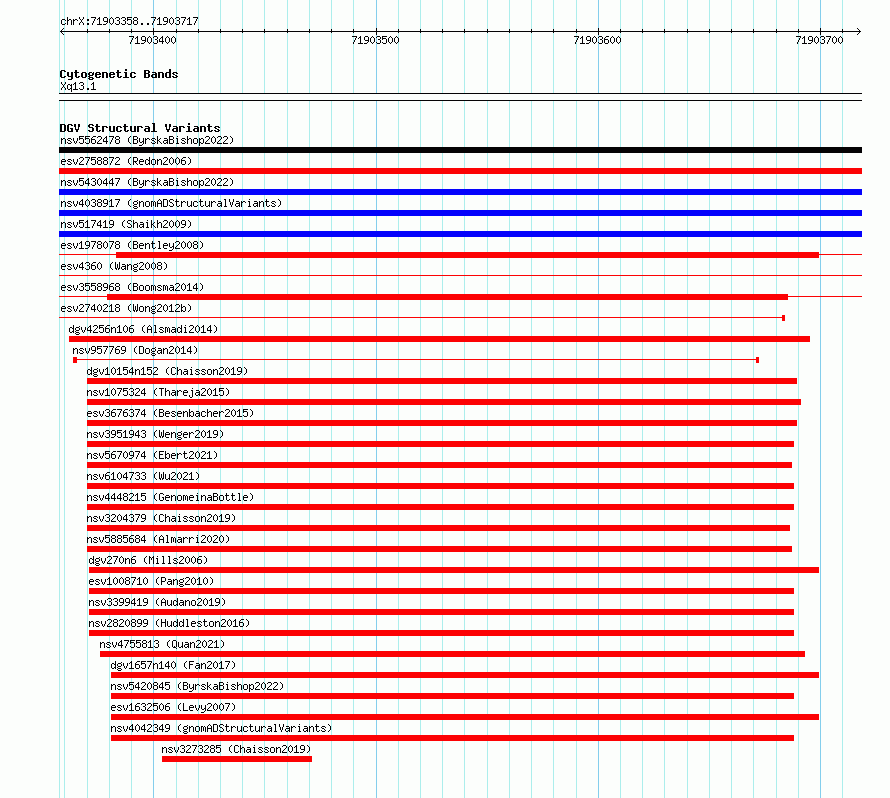Viewport: 890px width, 798px height.
Task: Click the nsv5430447 (ByrskaBishop2022) label
Action: click(x=147, y=182)
